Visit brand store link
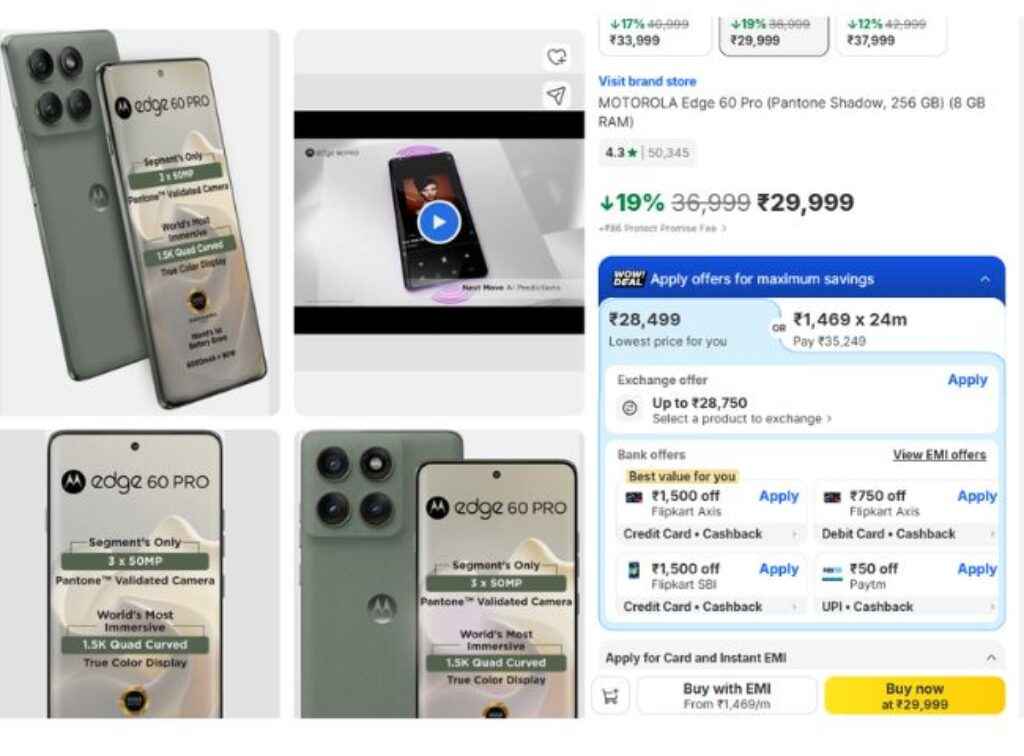Image resolution: width=1024 pixels, height=756 pixels. pyautogui.click(x=647, y=82)
